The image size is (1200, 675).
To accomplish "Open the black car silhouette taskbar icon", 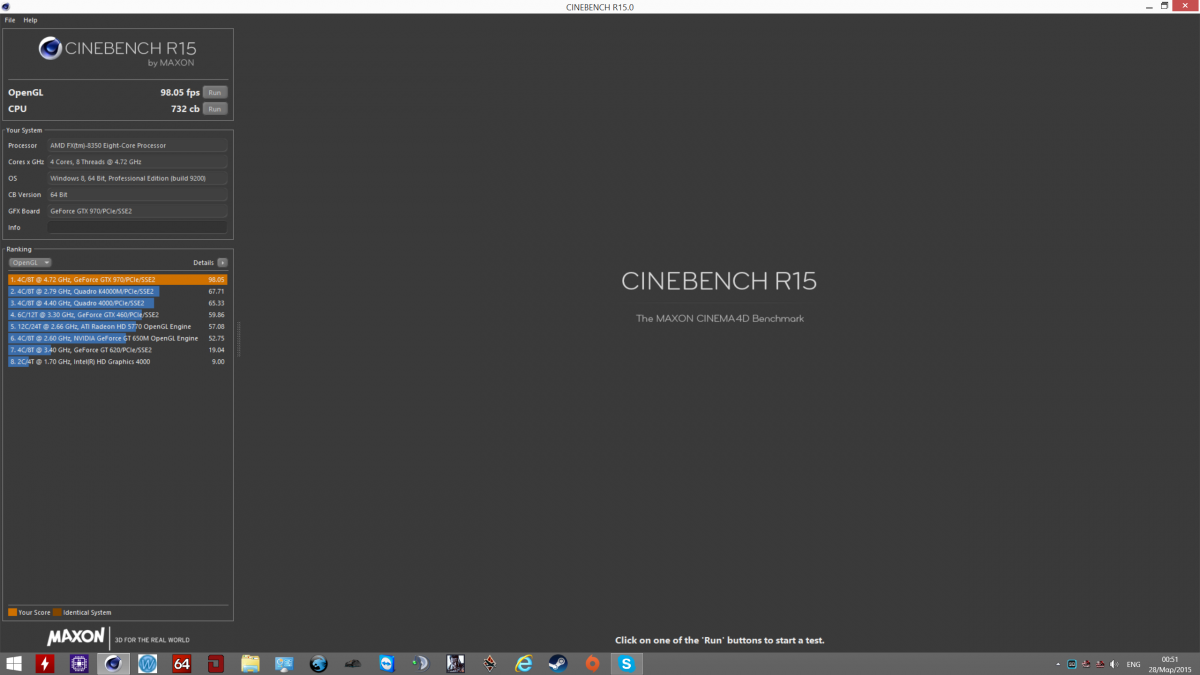I will coord(352,663).
